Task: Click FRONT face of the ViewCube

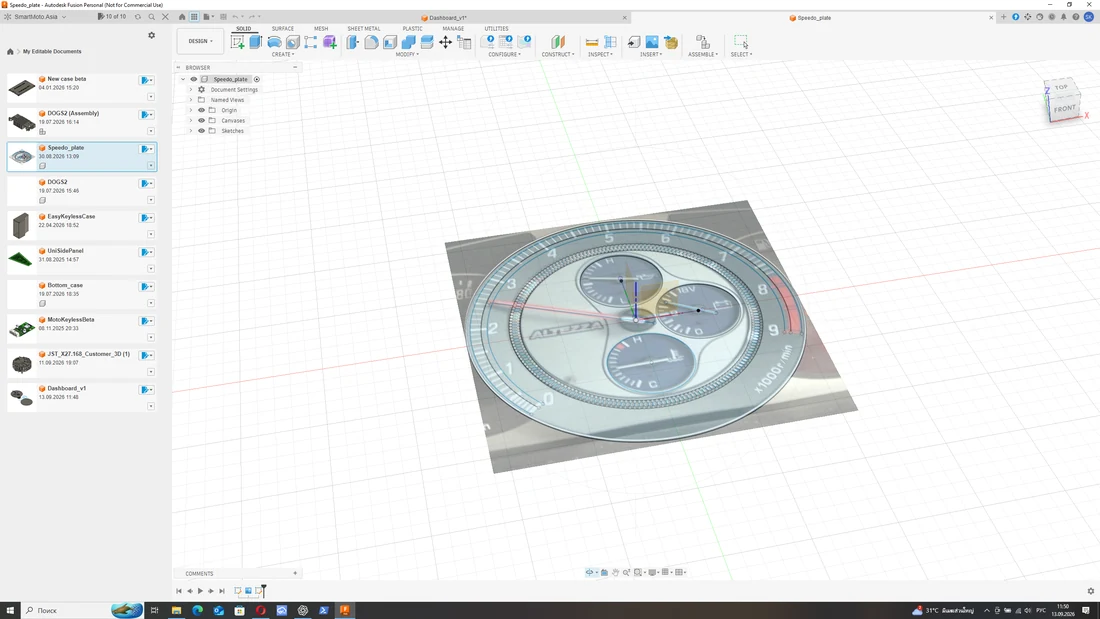Action: (1064, 109)
